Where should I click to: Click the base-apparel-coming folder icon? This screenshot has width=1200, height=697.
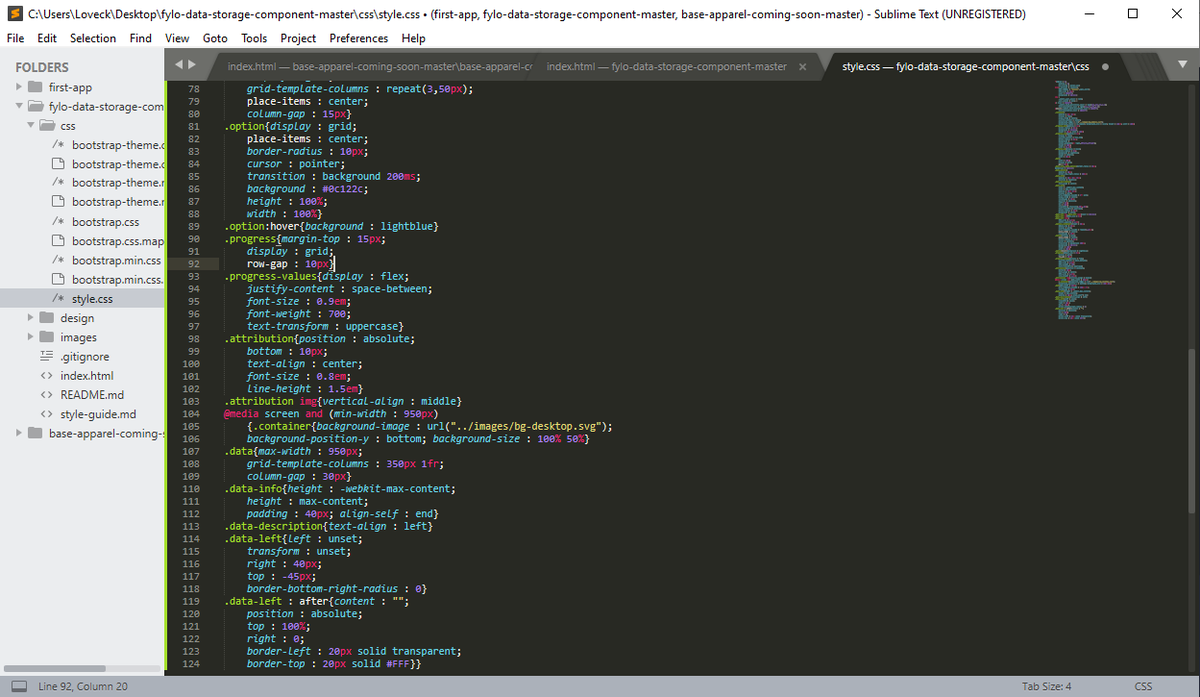[x=35, y=433]
